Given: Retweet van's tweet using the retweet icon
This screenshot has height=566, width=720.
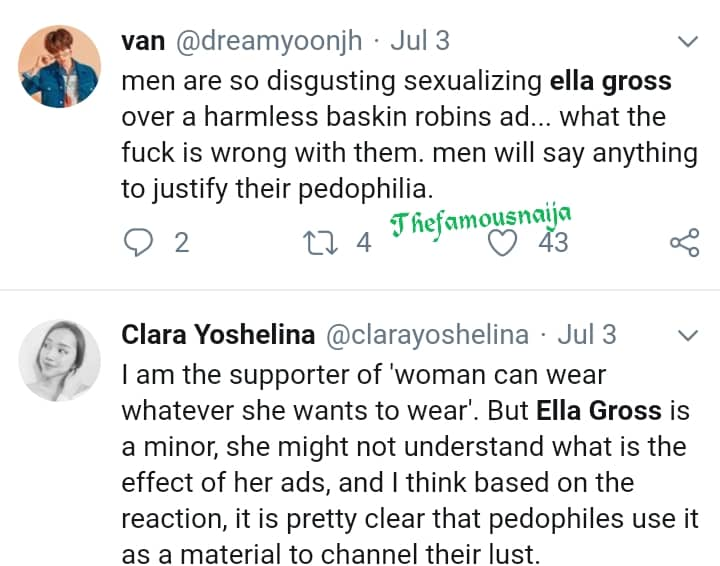Looking at the screenshot, I should [x=325, y=242].
